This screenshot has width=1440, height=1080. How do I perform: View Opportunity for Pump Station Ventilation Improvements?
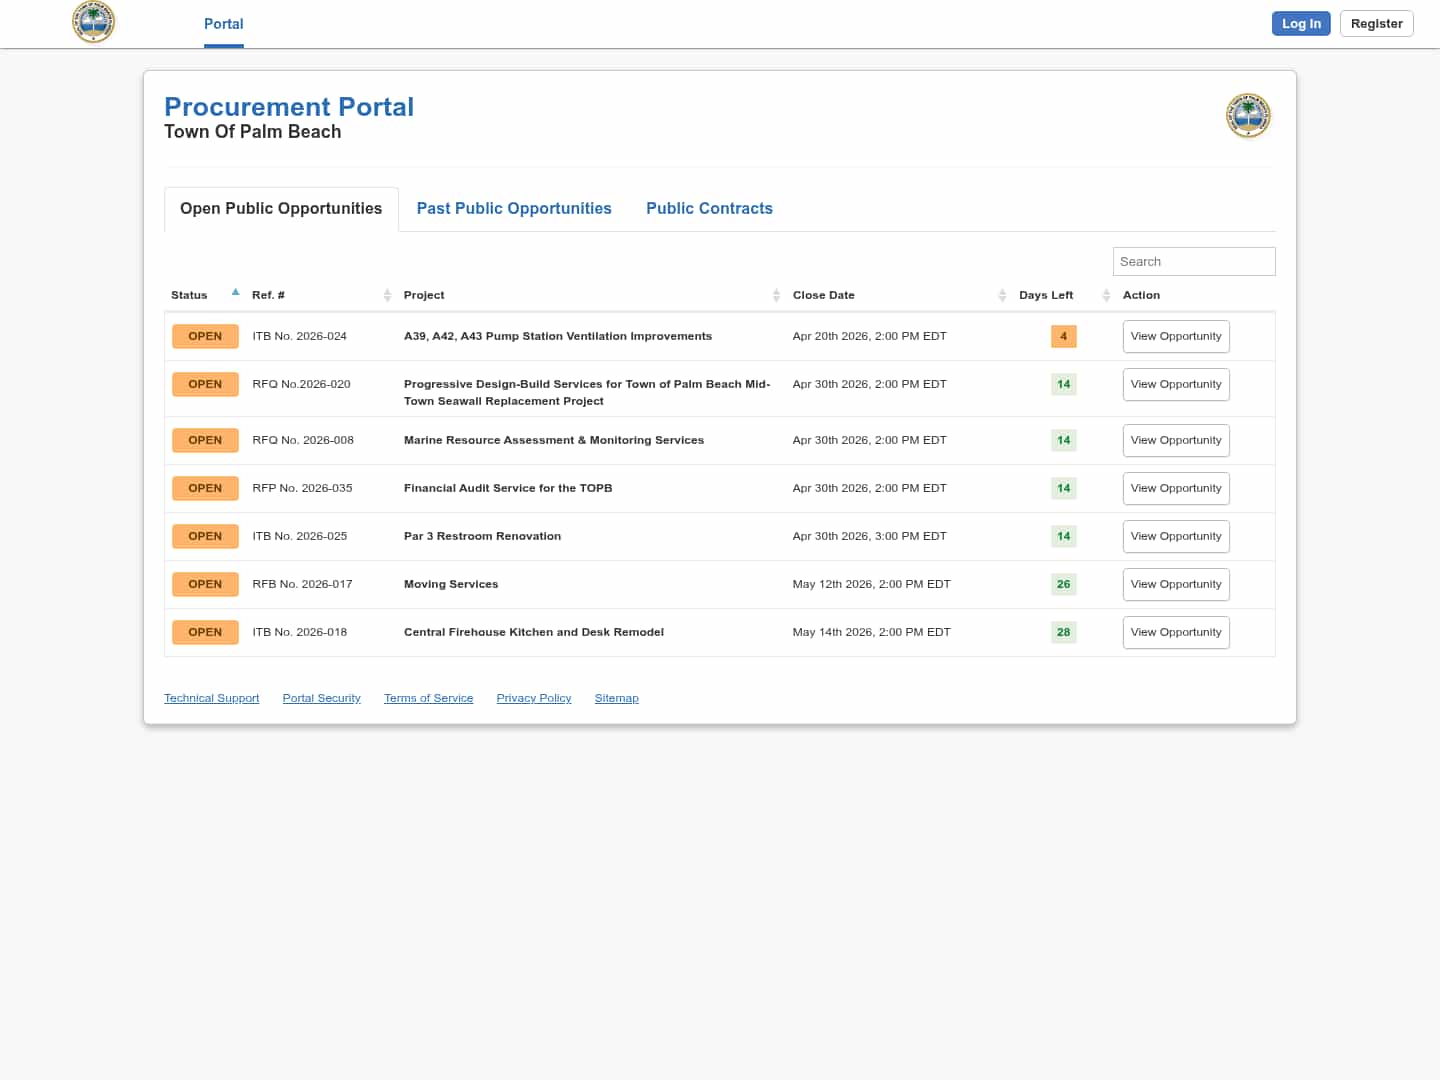point(1176,337)
